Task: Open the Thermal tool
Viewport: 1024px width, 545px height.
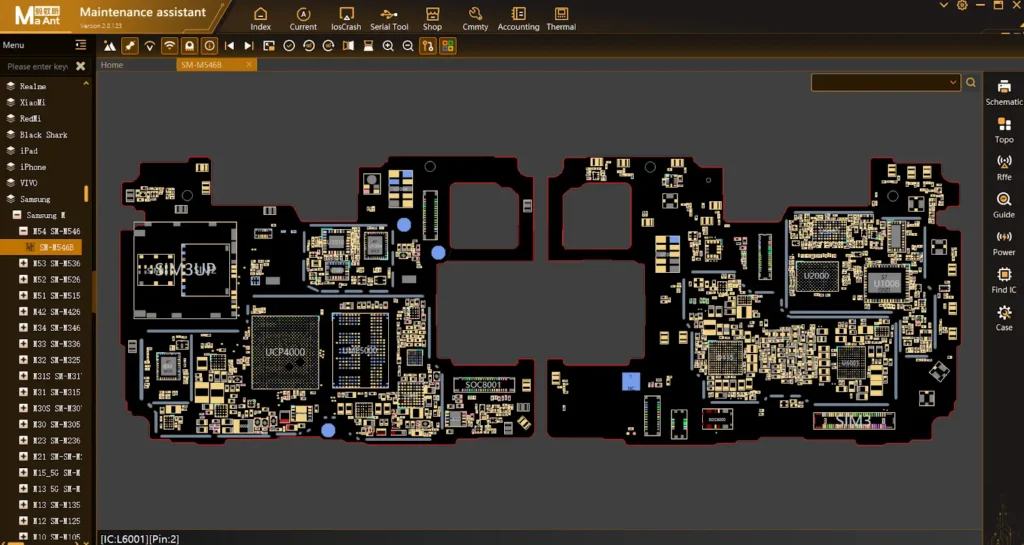Action: click(x=561, y=18)
